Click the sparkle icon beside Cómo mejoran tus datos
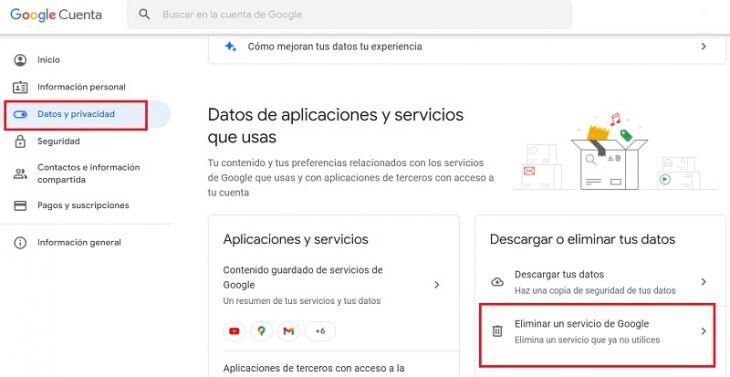The height and width of the screenshot is (377, 730). click(x=230, y=47)
